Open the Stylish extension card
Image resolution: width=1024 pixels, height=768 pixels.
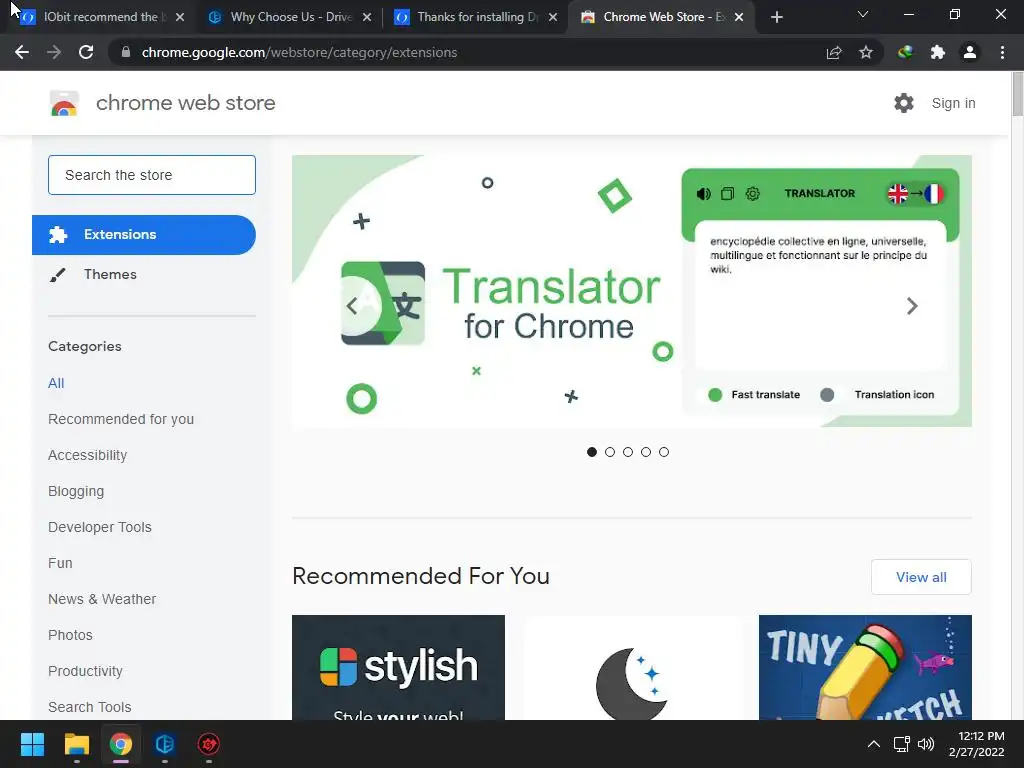click(398, 667)
